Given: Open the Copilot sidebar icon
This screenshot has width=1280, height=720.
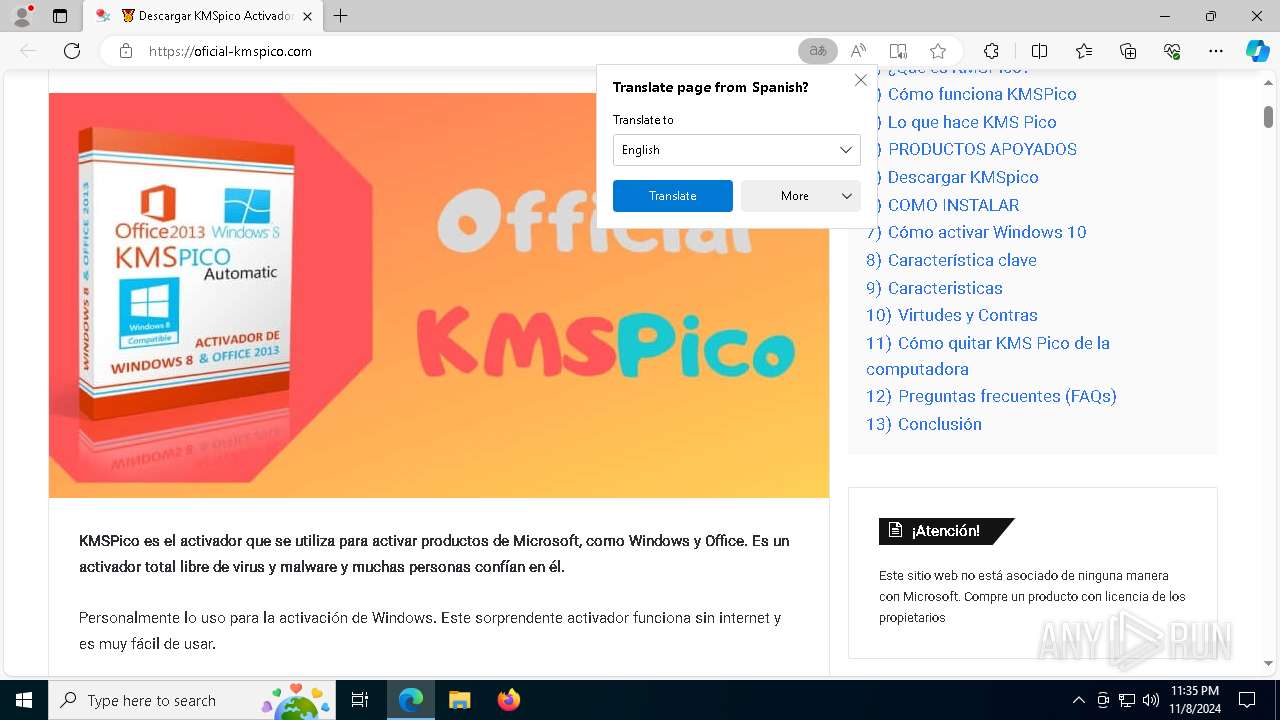Looking at the screenshot, I should tap(1257, 51).
